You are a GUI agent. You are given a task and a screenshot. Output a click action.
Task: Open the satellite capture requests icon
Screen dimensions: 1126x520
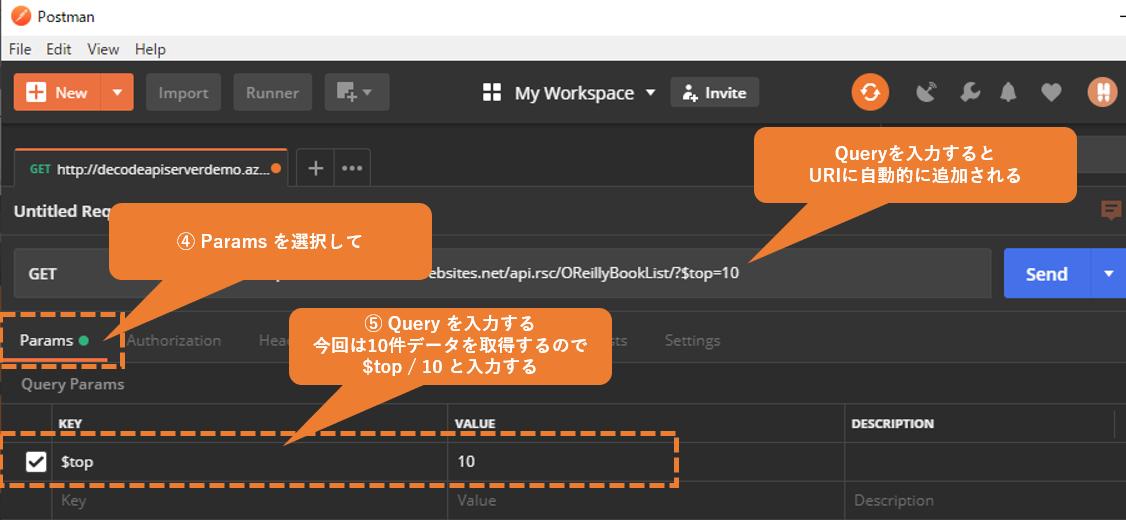tap(927, 93)
